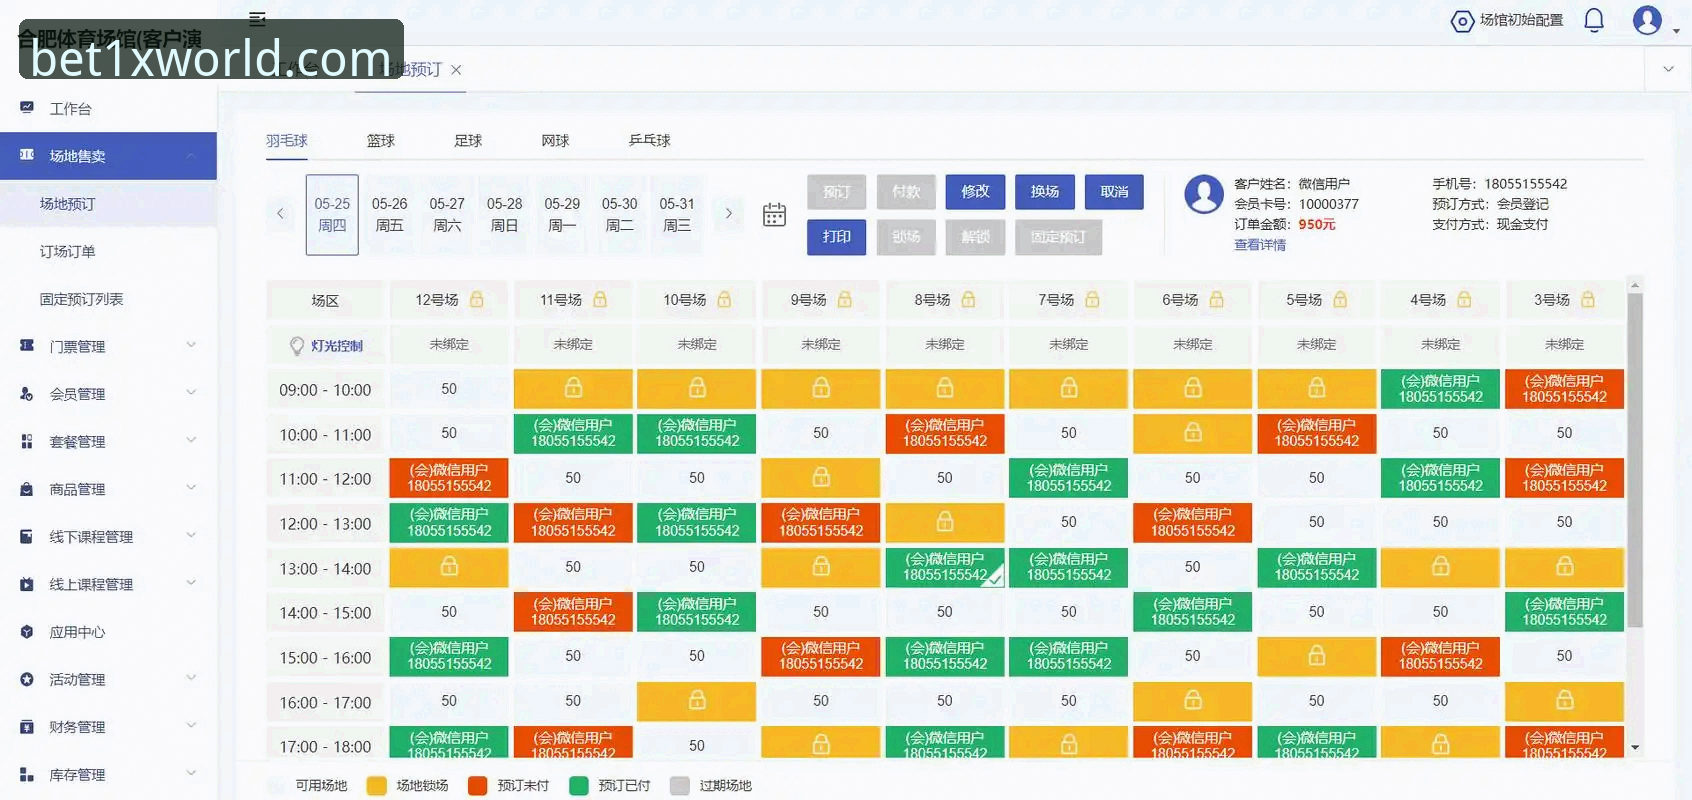Open the calendar date picker icon
This screenshot has width=1692, height=800.
tap(774, 214)
